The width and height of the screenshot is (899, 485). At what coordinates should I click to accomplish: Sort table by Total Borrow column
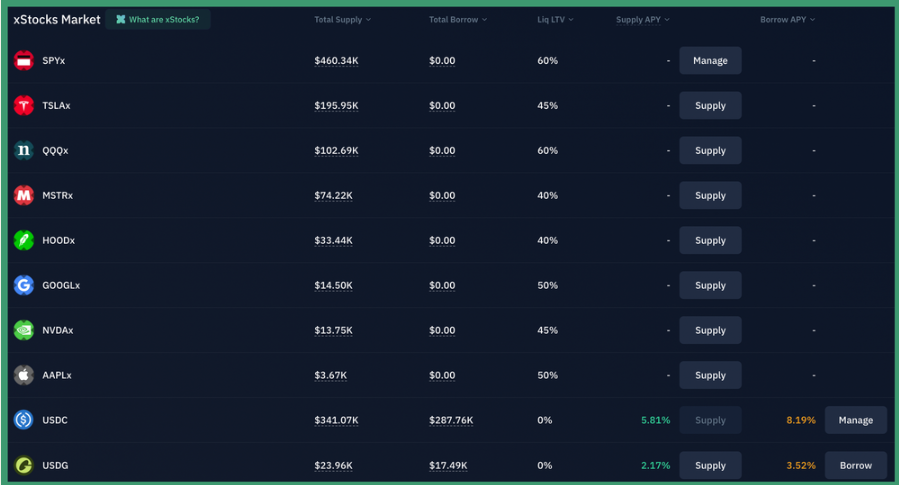point(457,20)
